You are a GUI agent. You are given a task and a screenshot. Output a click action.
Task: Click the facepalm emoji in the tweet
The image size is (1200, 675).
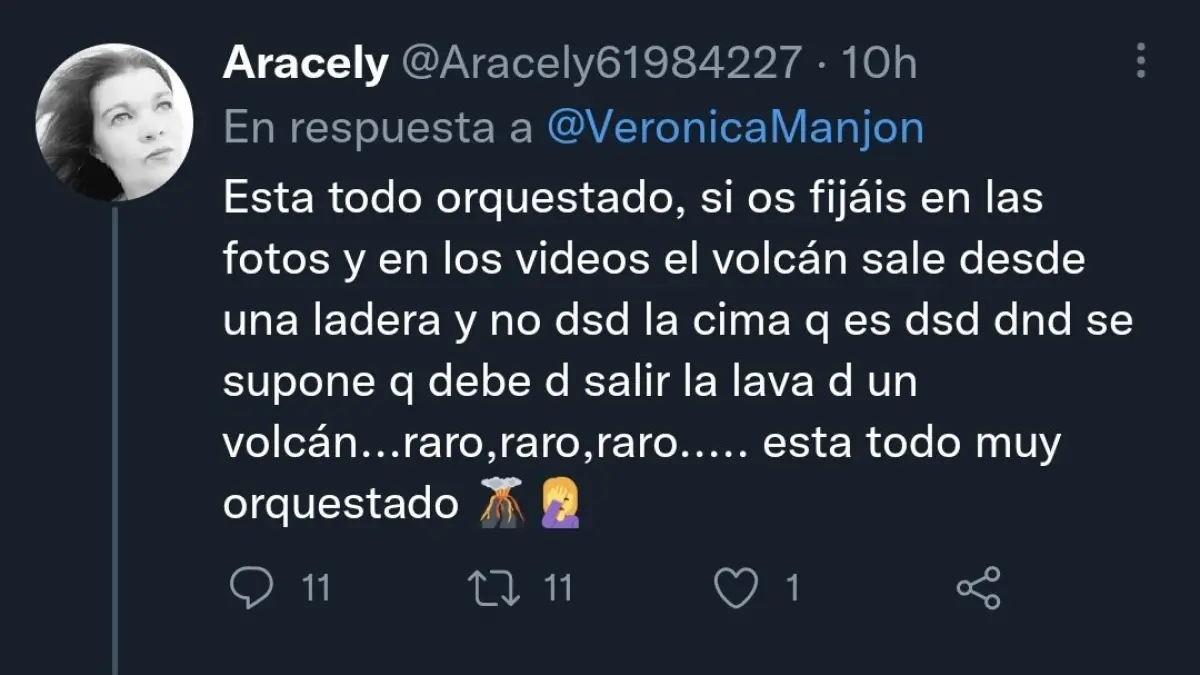point(561,503)
